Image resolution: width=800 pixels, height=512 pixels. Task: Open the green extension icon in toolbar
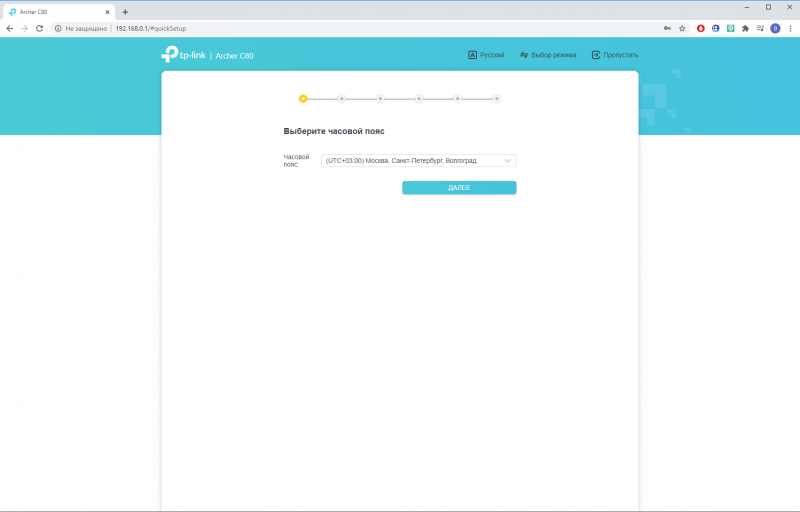731,29
